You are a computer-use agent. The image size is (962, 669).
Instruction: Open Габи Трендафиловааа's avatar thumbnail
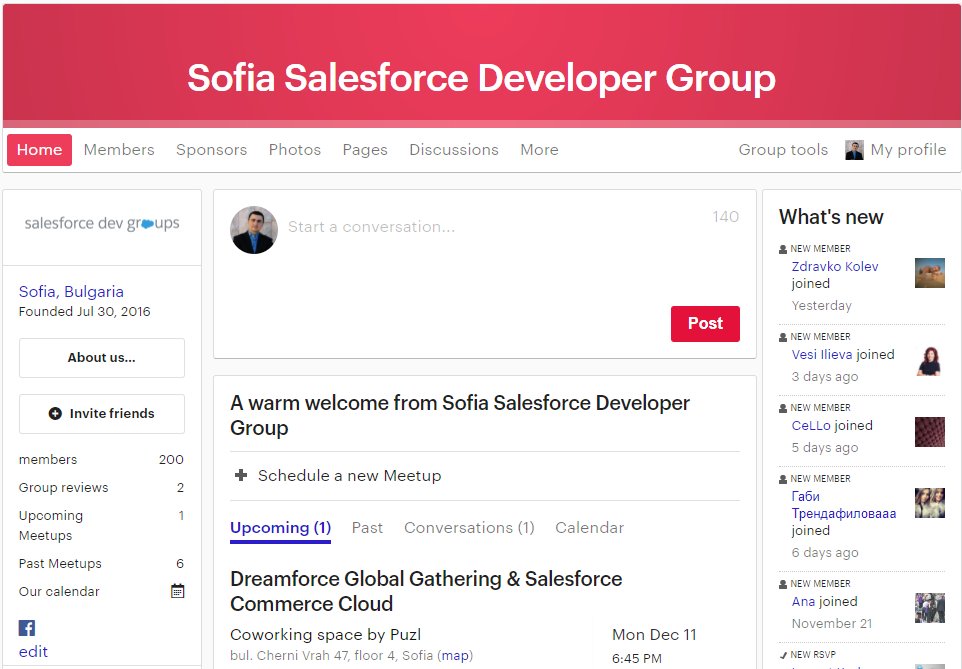coord(929,503)
